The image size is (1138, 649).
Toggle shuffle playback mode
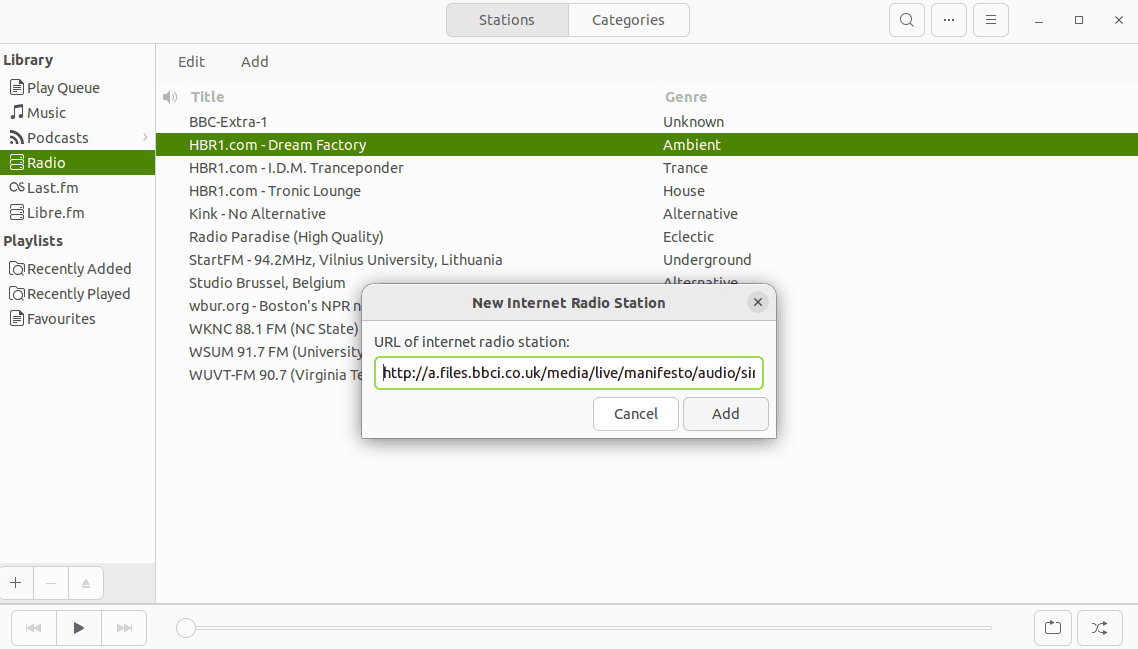tap(1100, 627)
